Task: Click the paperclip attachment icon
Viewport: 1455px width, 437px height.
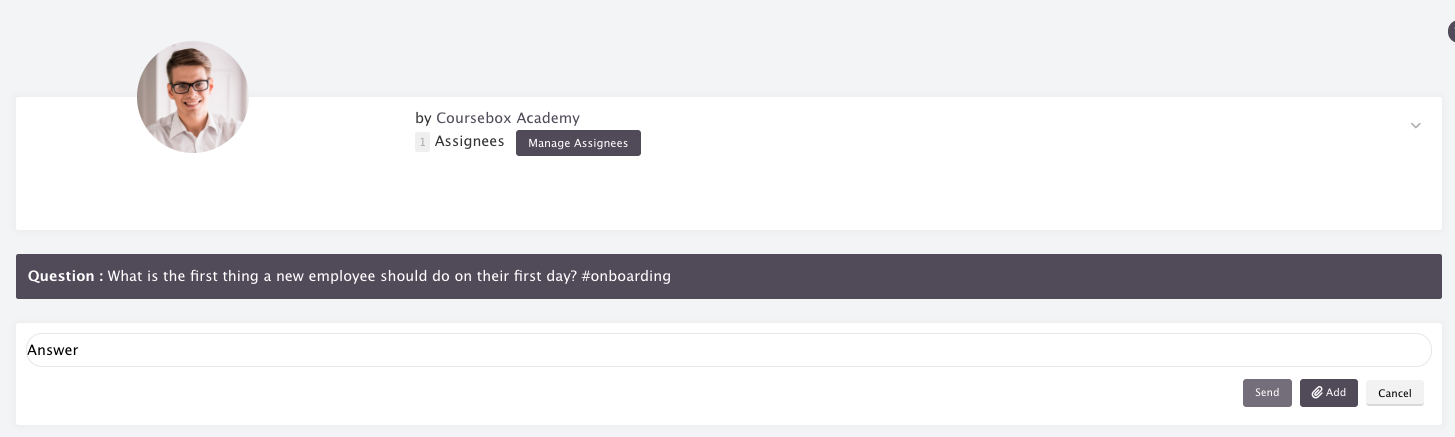Action: 1318,393
